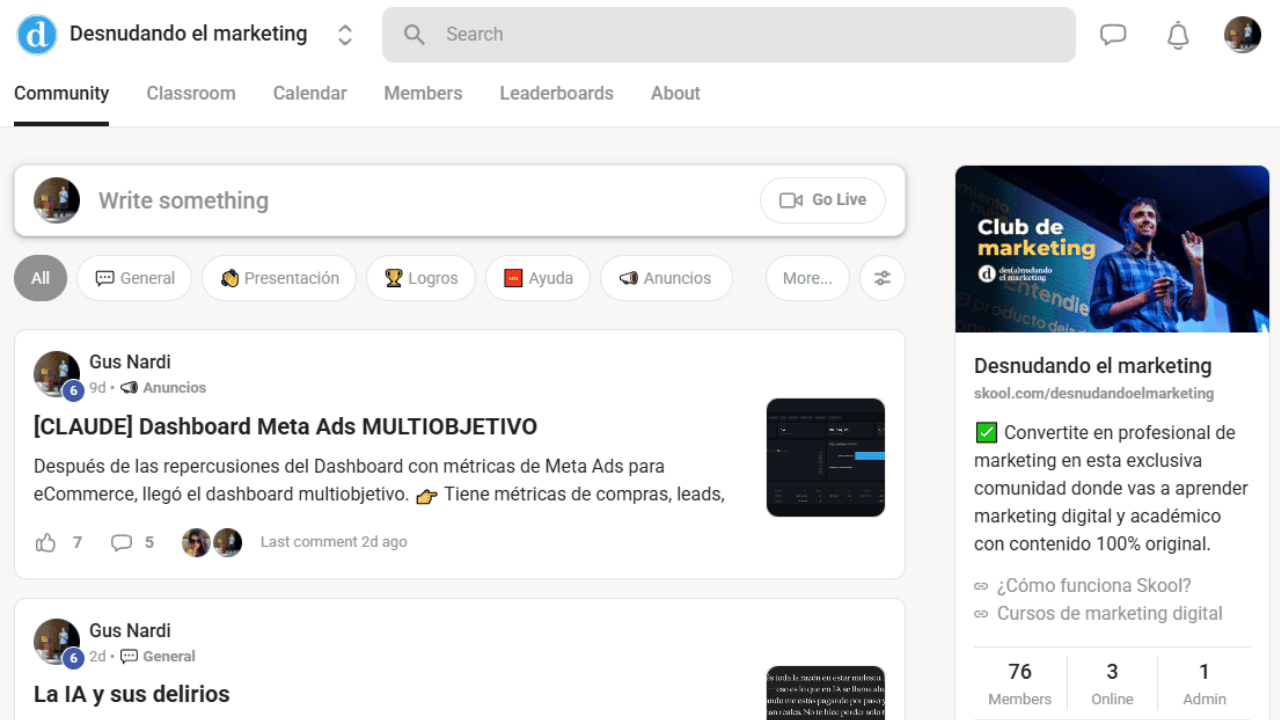Open the La IA y sus delirios post
Image resolution: width=1280 pixels, height=720 pixels.
point(131,694)
